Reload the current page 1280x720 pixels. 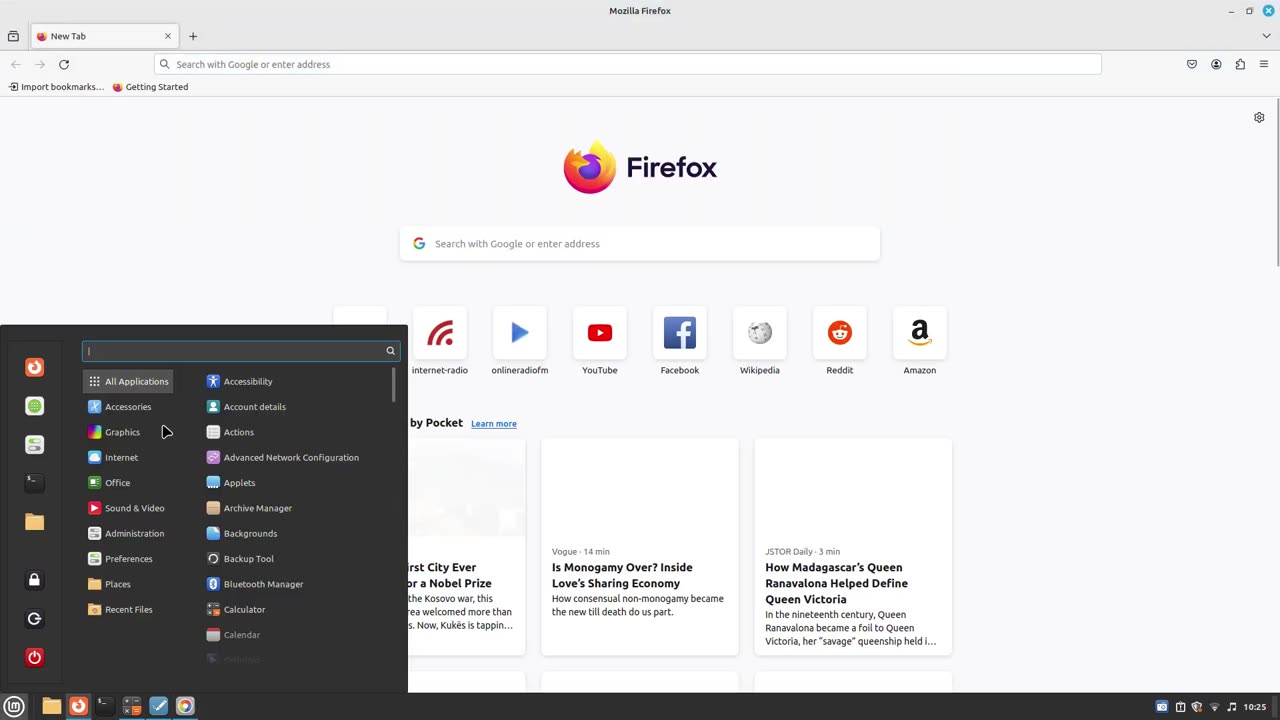64,64
